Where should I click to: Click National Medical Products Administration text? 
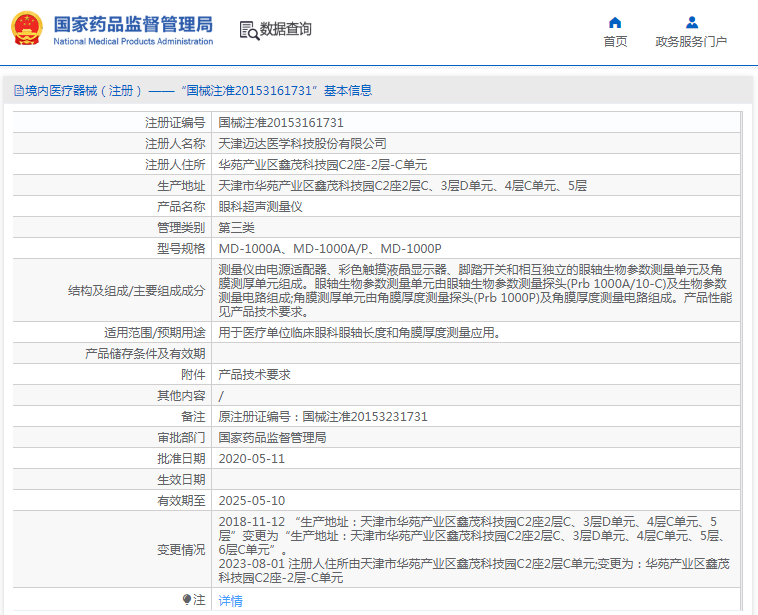[133, 42]
